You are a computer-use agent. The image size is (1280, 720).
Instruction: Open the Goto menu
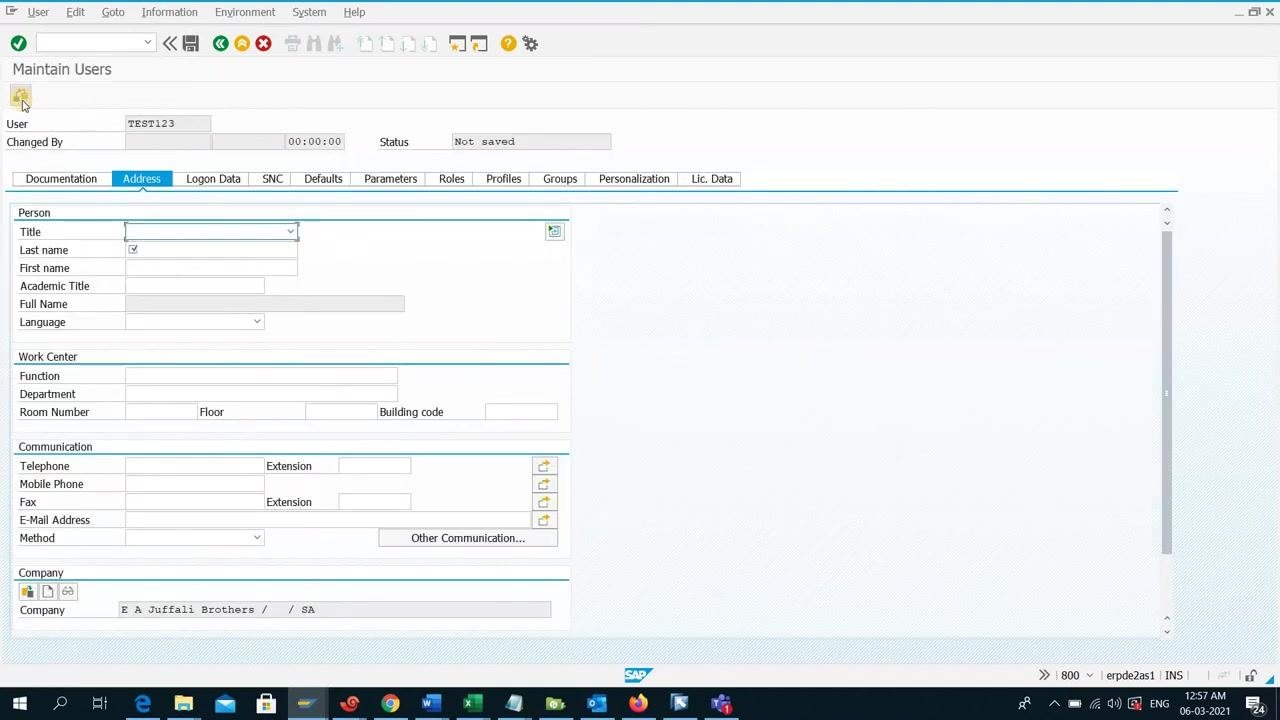click(x=113, y=12)
